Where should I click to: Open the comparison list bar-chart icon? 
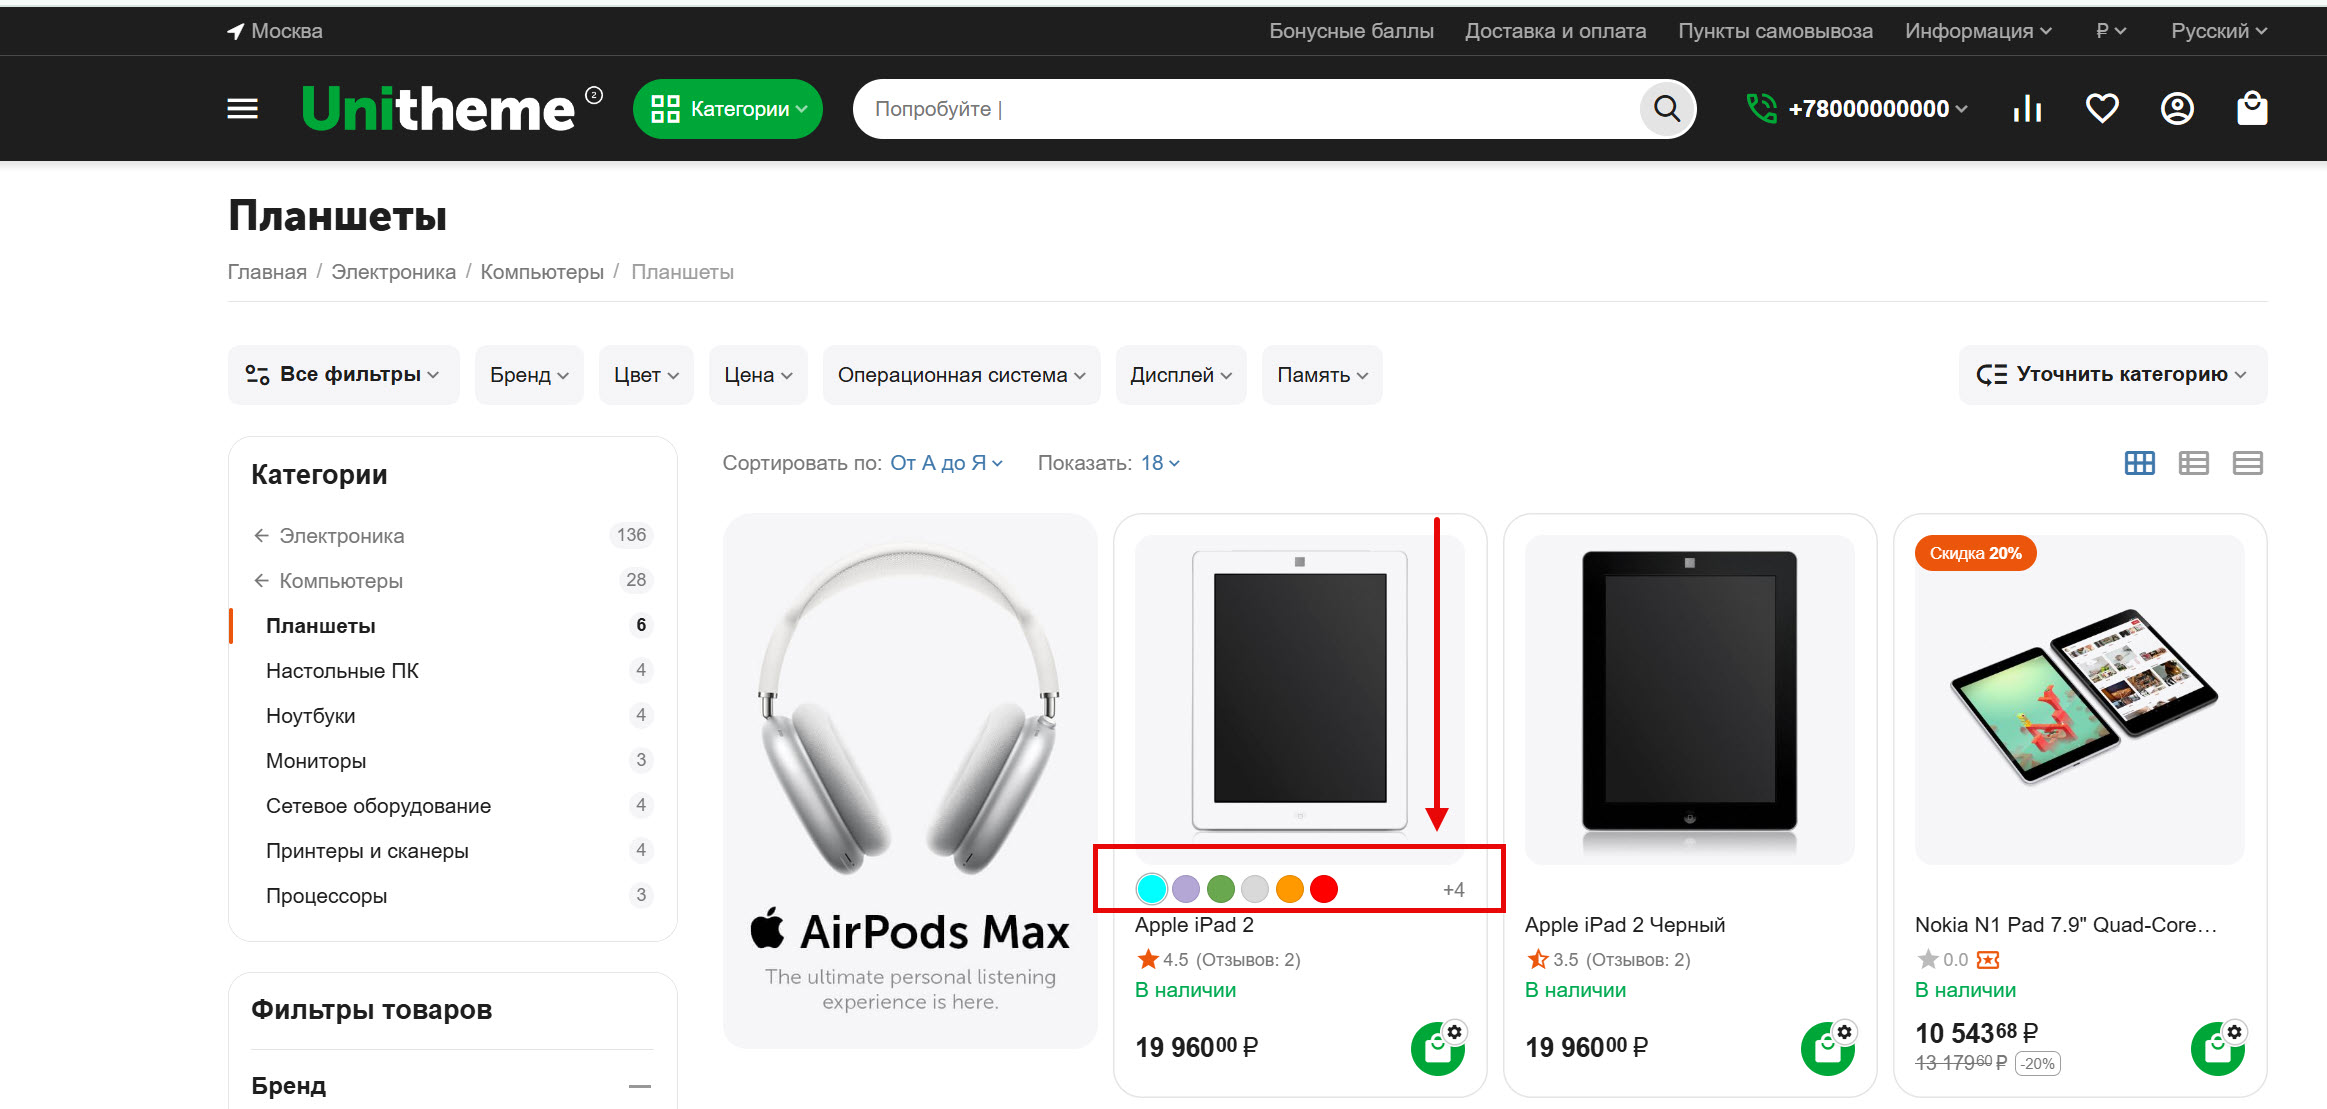[x=2027, y=108]
